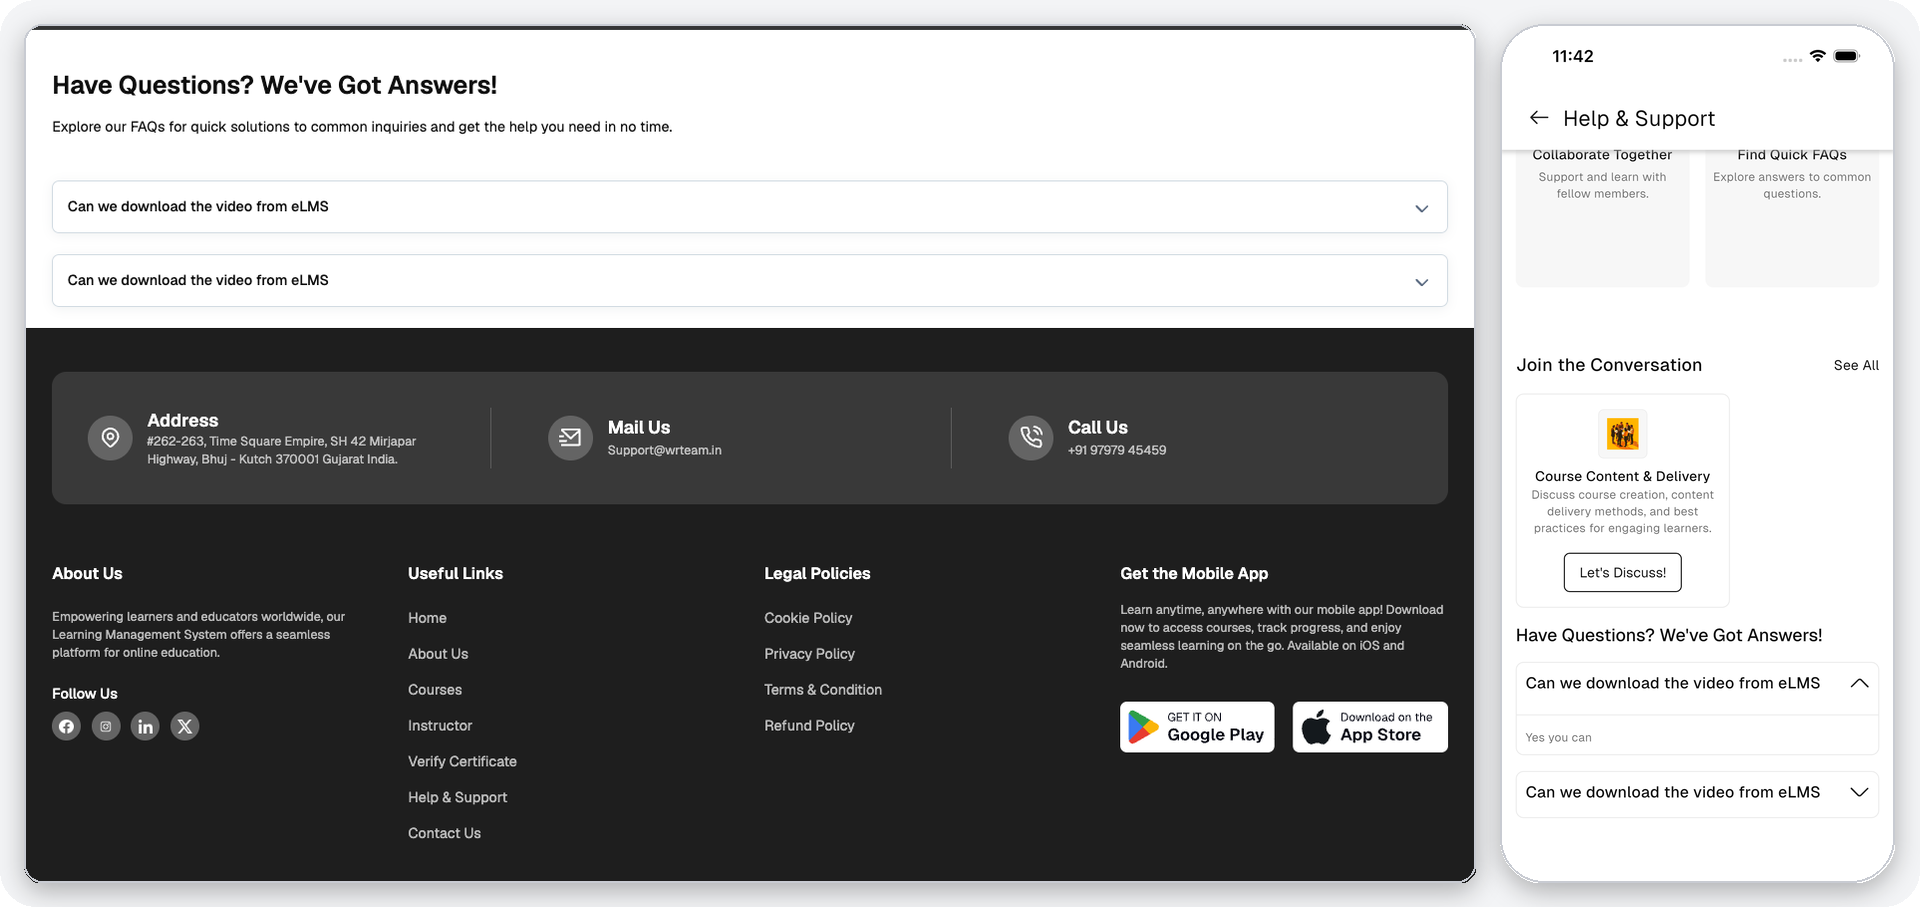Viewport: 1920px width, 907px height.
Task: Tap the Let's Discuss! button
Action: (1622, 572)
